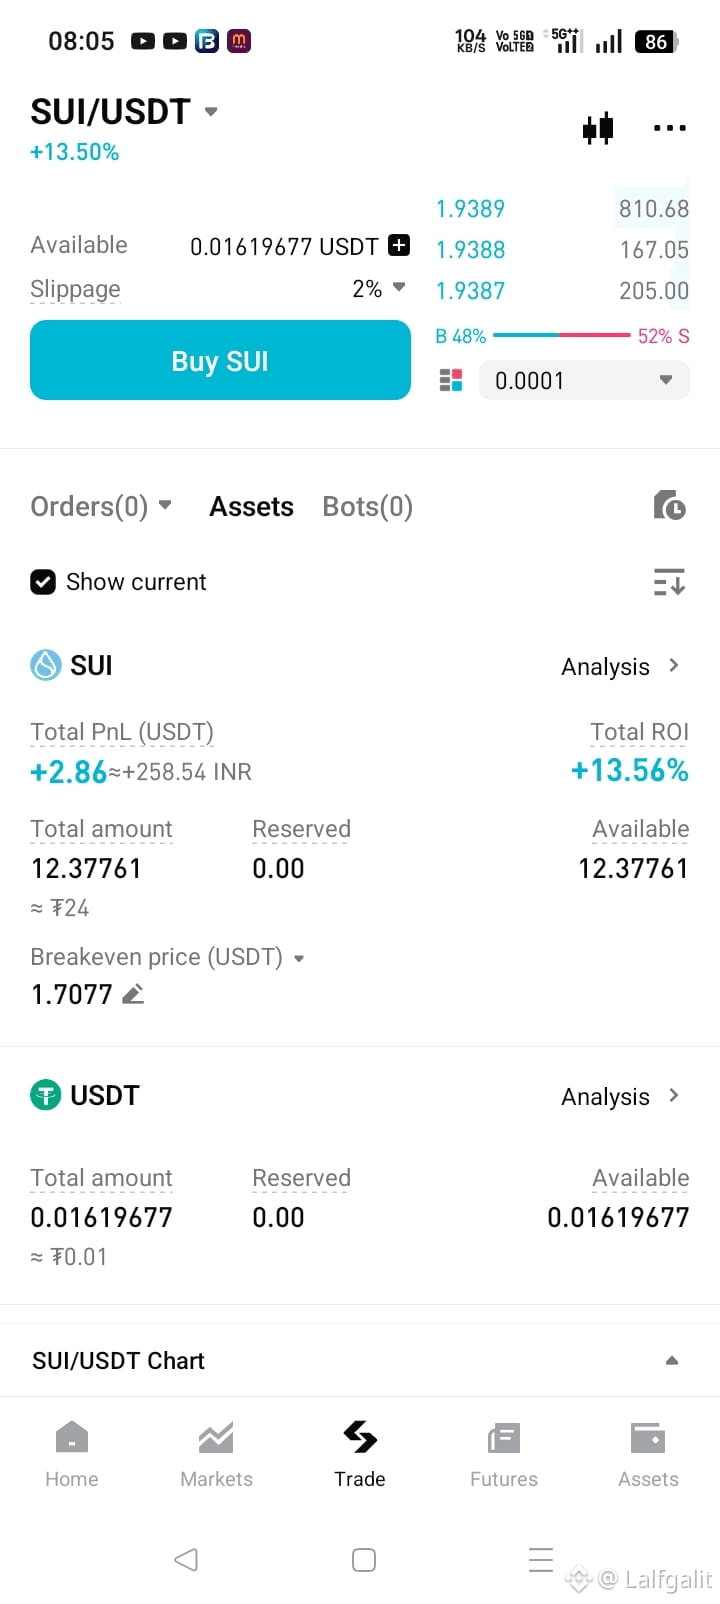Go to the Home tab
720x1604 pixels.
pyautogui.click(x=72, y=1455)
